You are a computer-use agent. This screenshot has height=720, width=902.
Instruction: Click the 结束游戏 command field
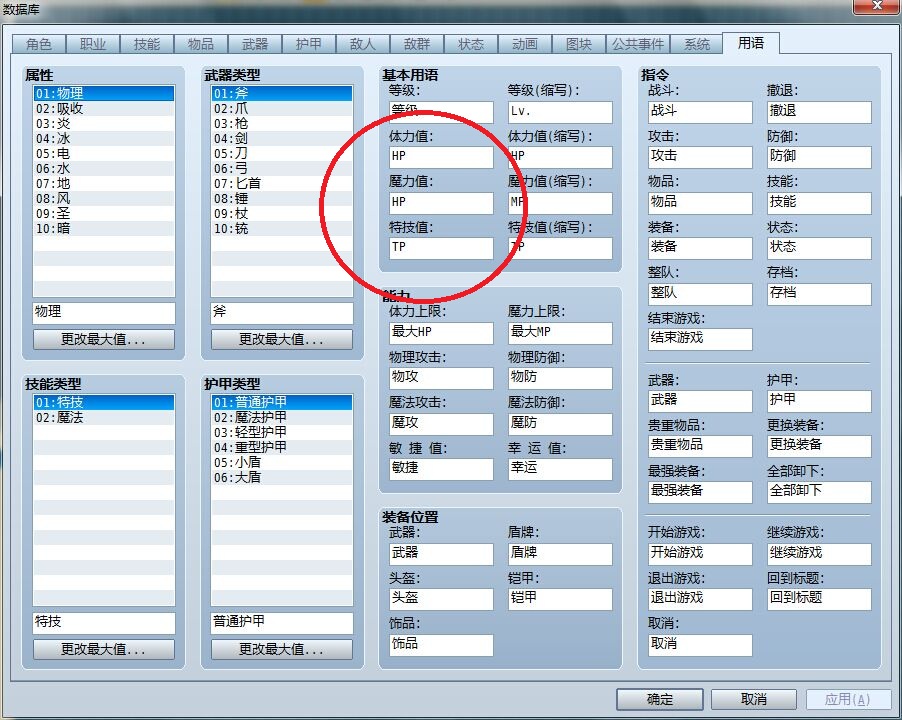[700, 339]
